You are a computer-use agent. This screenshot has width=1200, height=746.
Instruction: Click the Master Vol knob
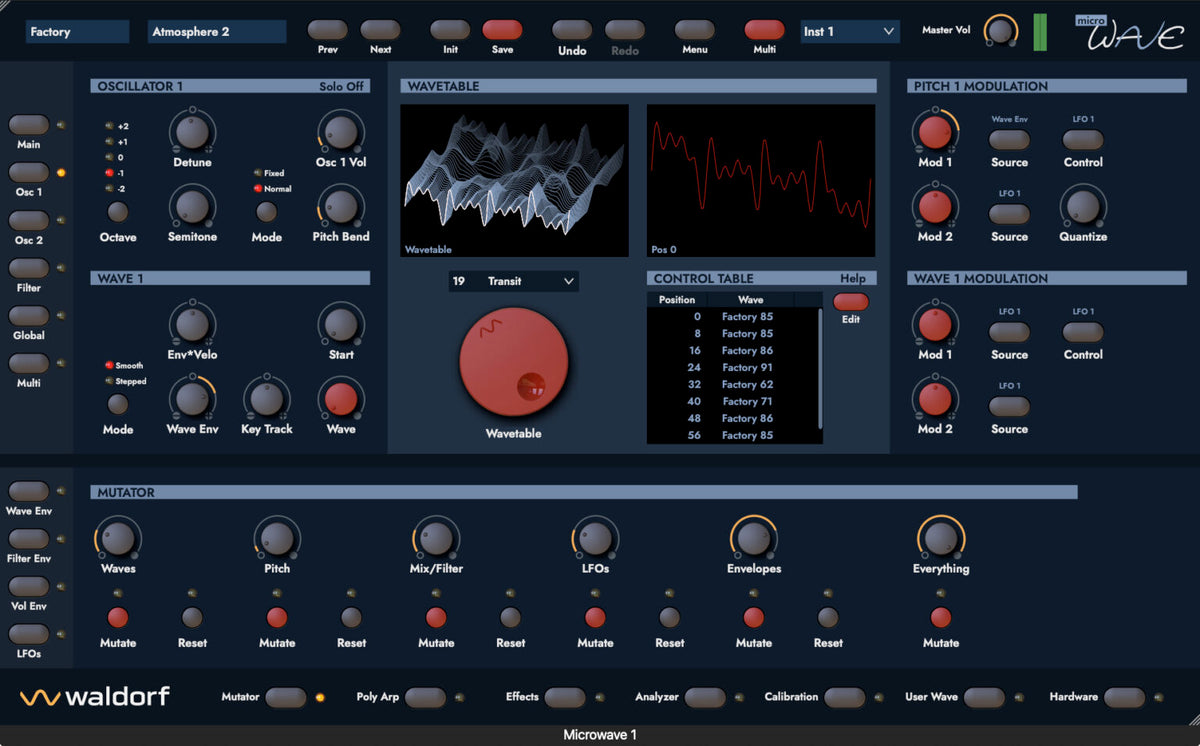tap(999, 30)
